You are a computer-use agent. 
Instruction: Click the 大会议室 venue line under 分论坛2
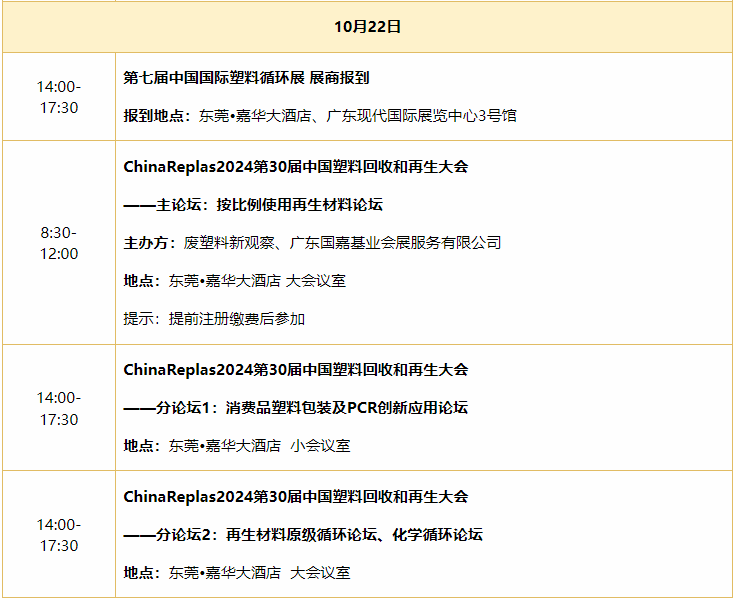(237, 572)
